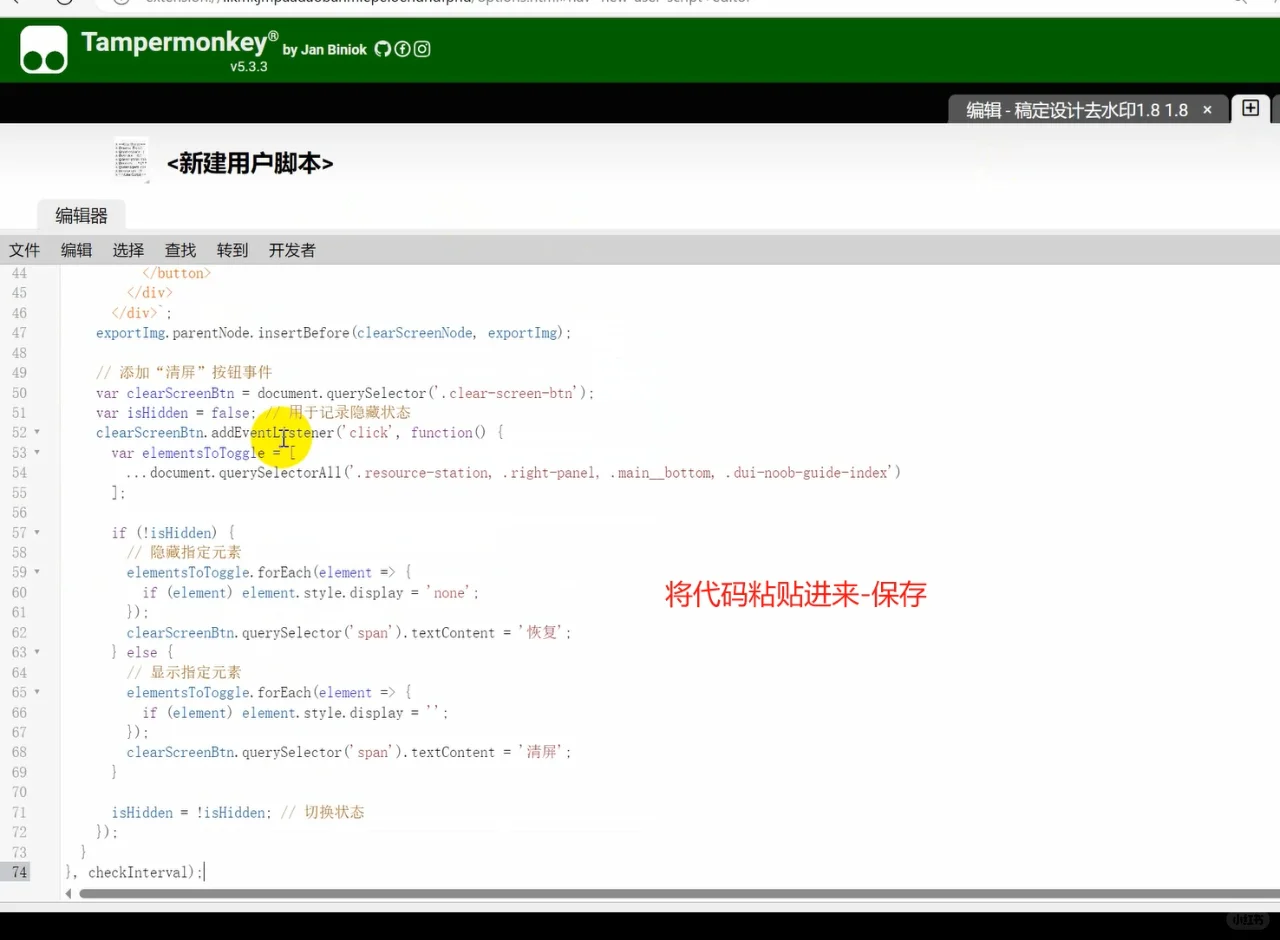Click the comment '// 添加“清屏”按钮事件'
The image size is (1280, 940).
pyautogui.click(x=184, y=373)
